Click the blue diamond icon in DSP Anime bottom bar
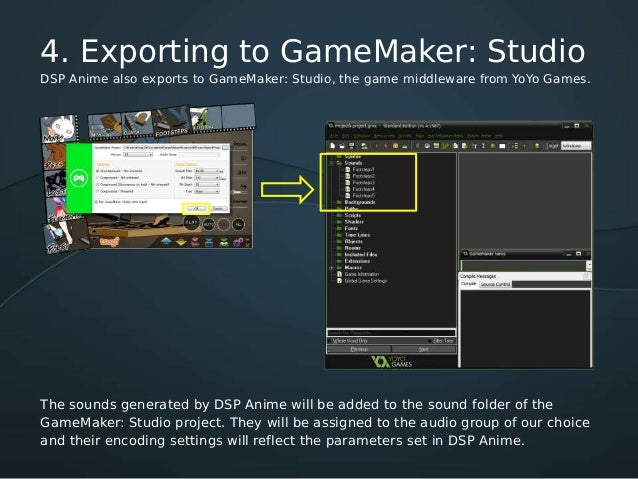 coord(166,241)
